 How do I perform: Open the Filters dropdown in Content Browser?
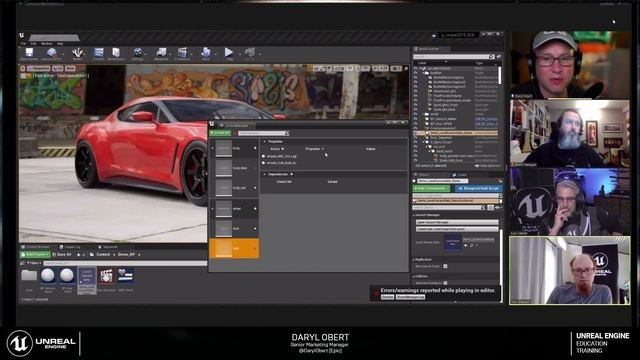(33, 263)
